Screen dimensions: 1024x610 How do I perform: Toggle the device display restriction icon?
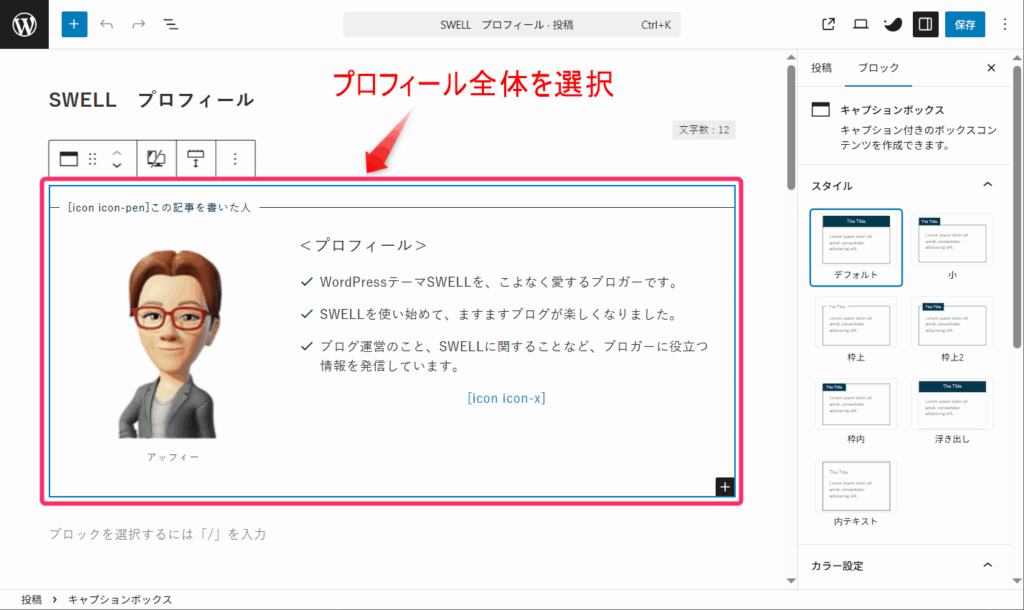click(x=156, y=159)
